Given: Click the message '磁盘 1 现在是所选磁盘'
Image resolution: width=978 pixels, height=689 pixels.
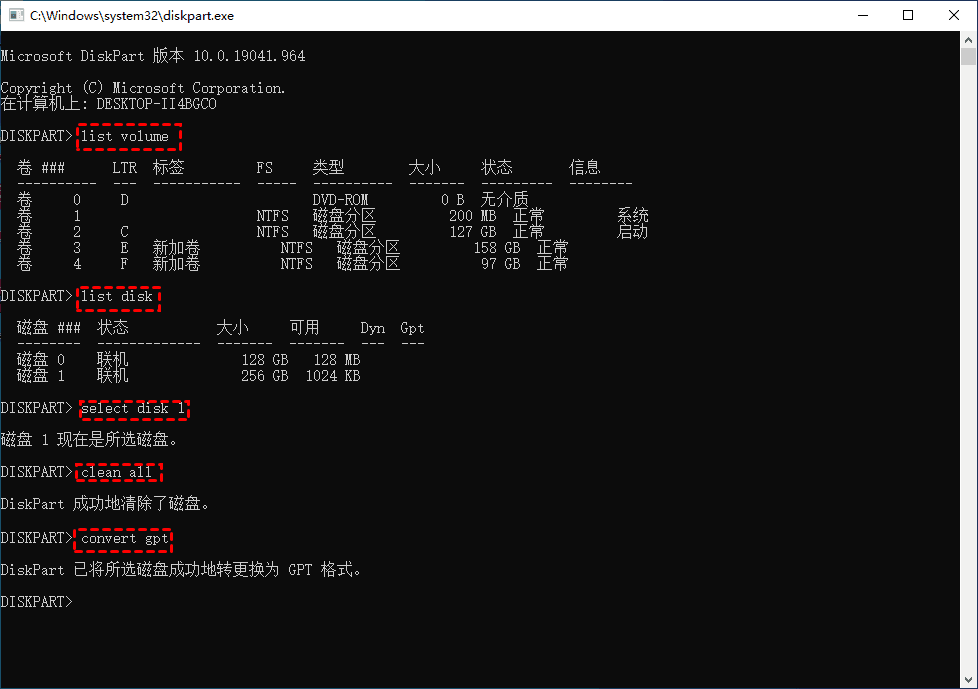Looking at the screenshot, I should (x=89, y=440).
